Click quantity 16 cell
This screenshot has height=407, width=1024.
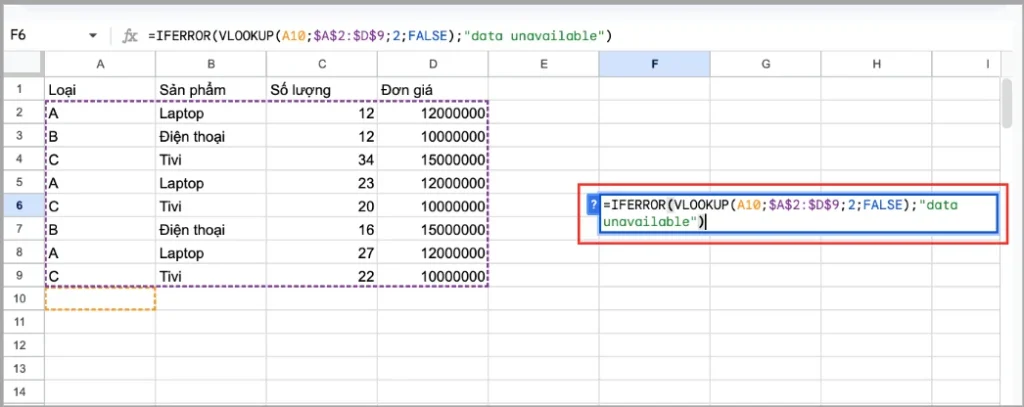coord(322,229)
